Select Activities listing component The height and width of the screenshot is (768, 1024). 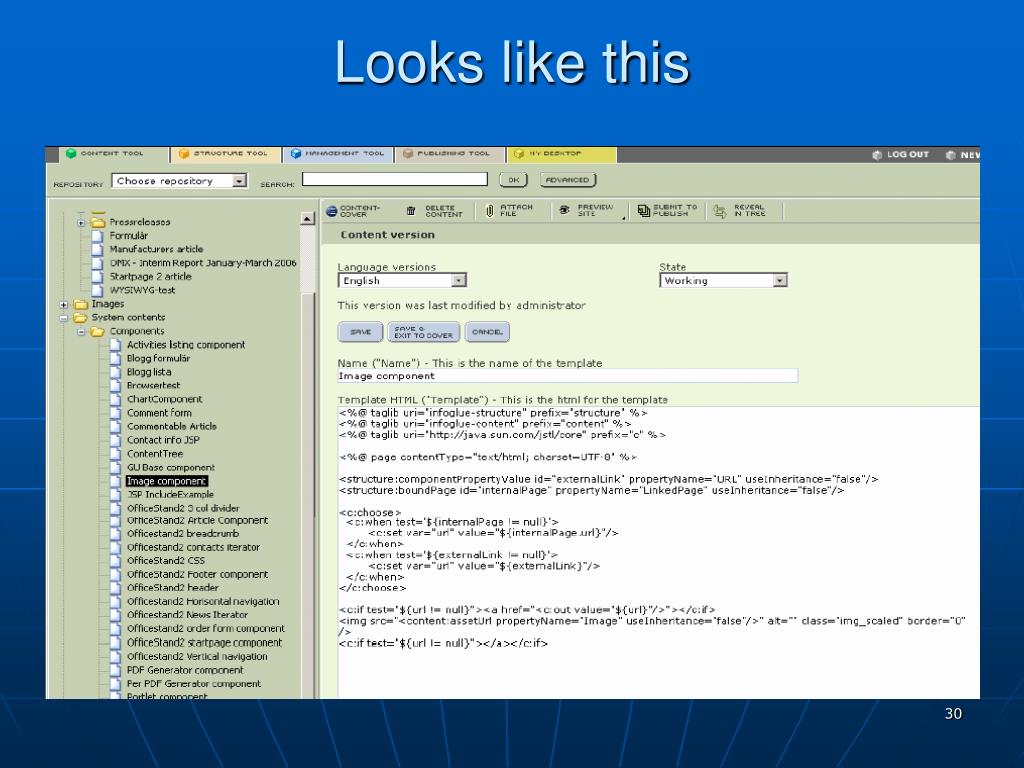[186, 345]
